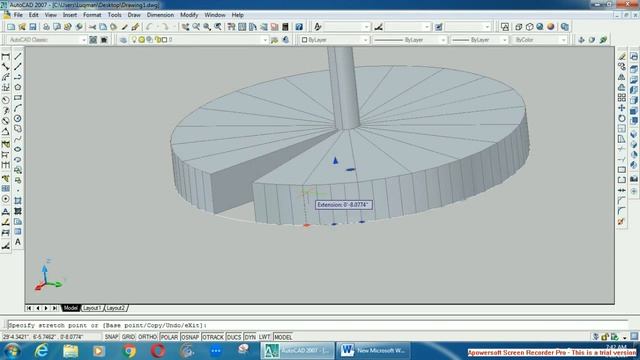Viewport: 640px width, 360px height.
Task: Select the Arc draw tool
Action: [18, 108]
